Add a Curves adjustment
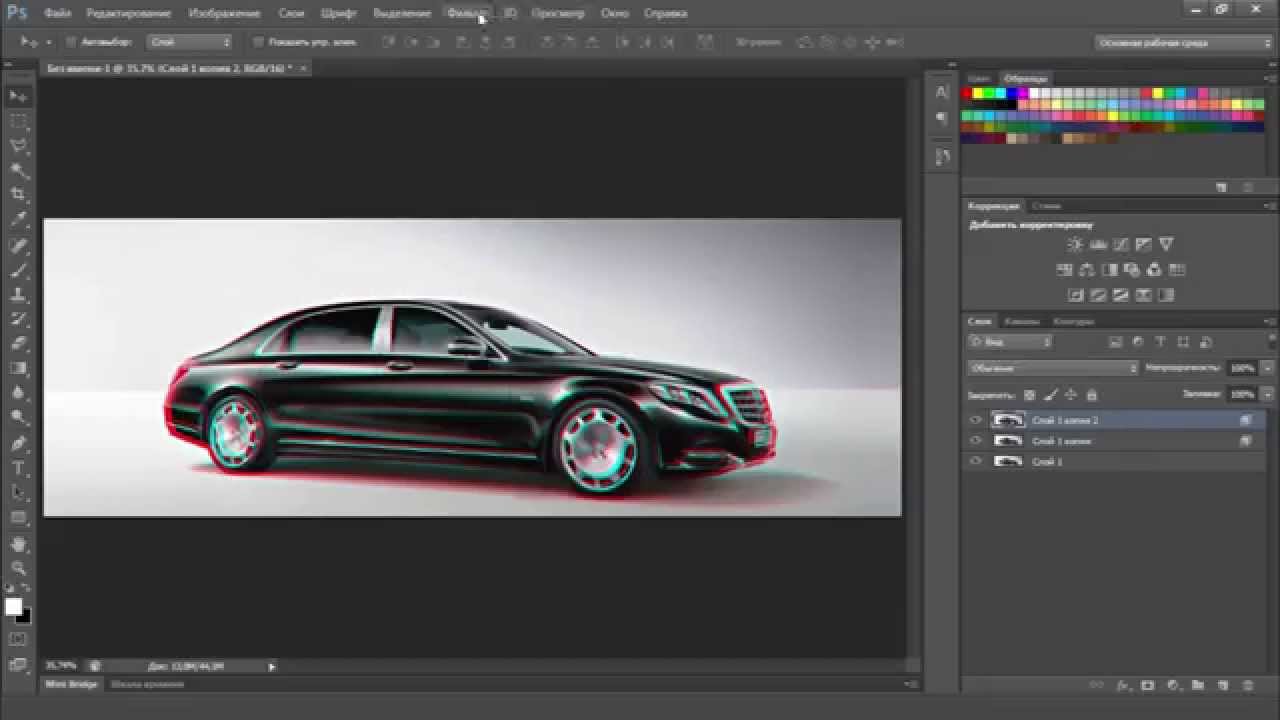The width and height of the screenshot is (1280, 720). coord(1121,244)
